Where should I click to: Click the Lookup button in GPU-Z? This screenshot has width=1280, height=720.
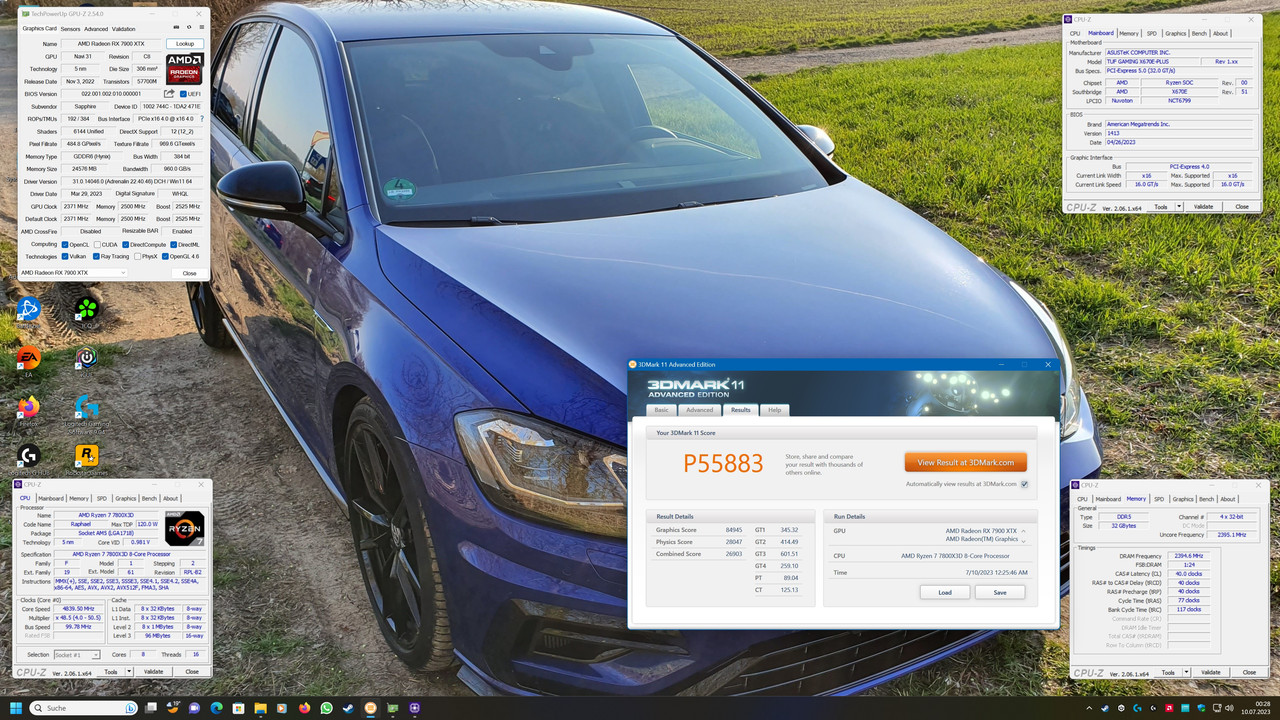click(185, 44)
